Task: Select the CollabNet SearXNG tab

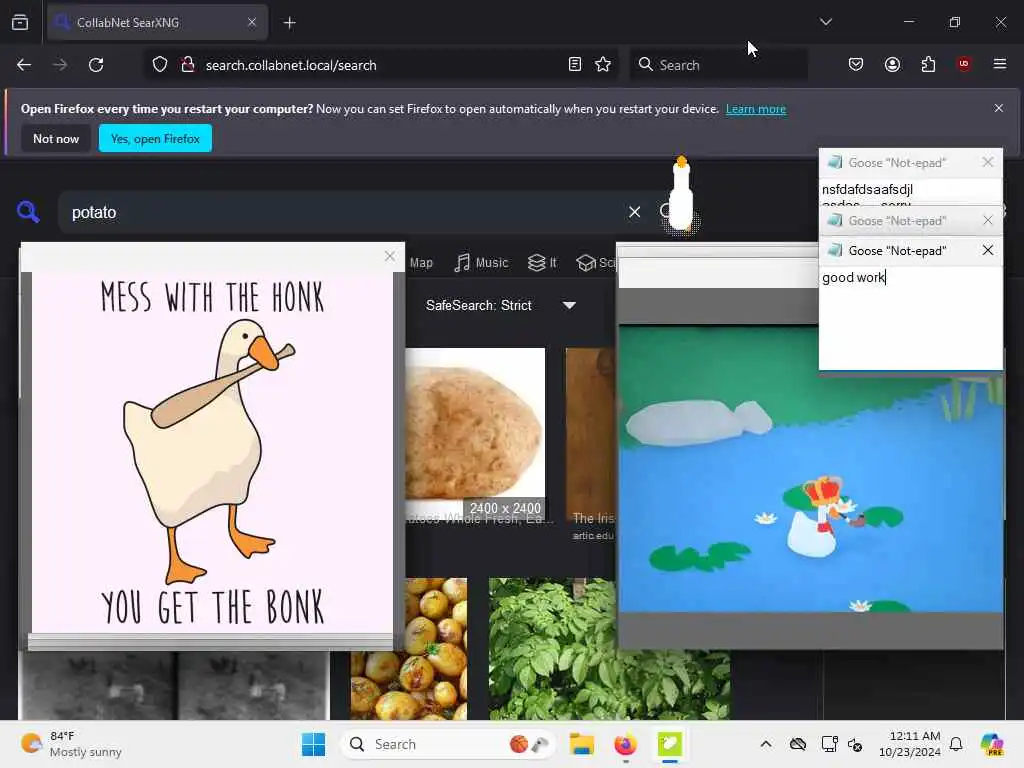Action: (x=157, y=22)
